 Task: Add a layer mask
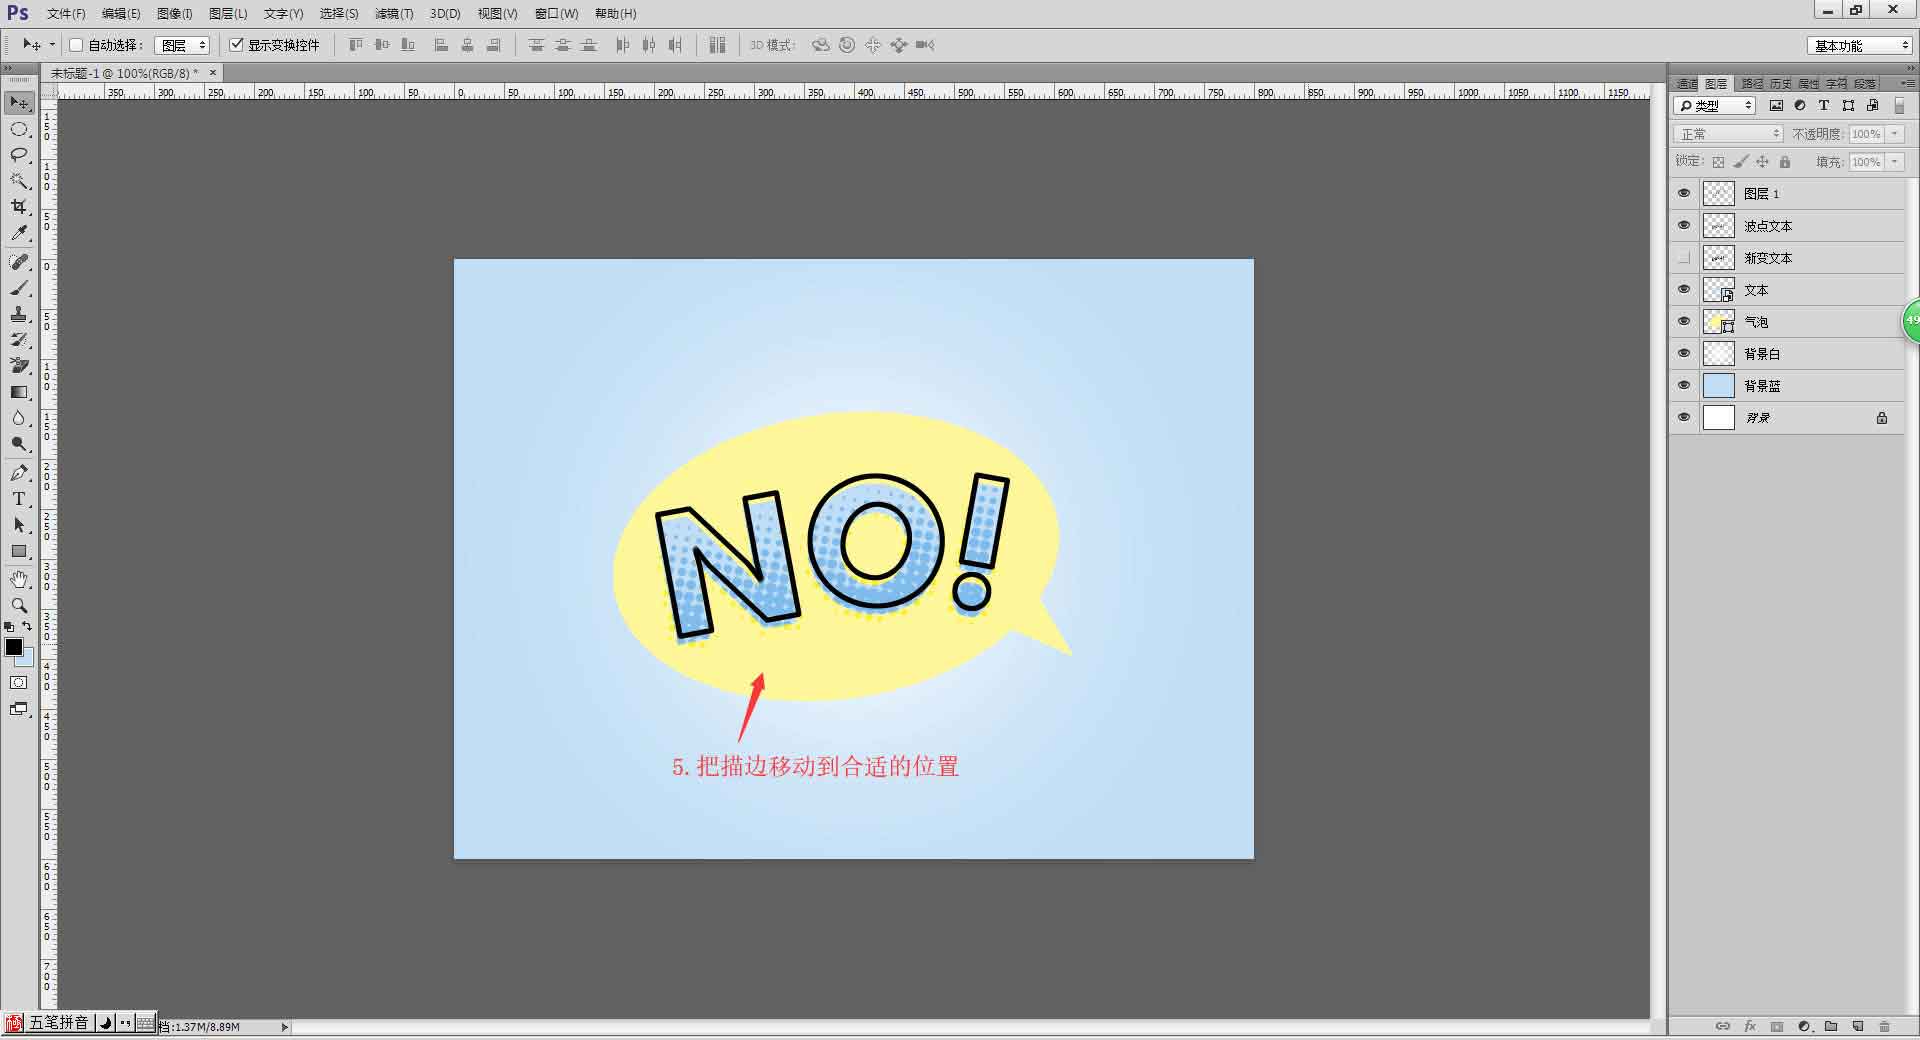1777,1026
